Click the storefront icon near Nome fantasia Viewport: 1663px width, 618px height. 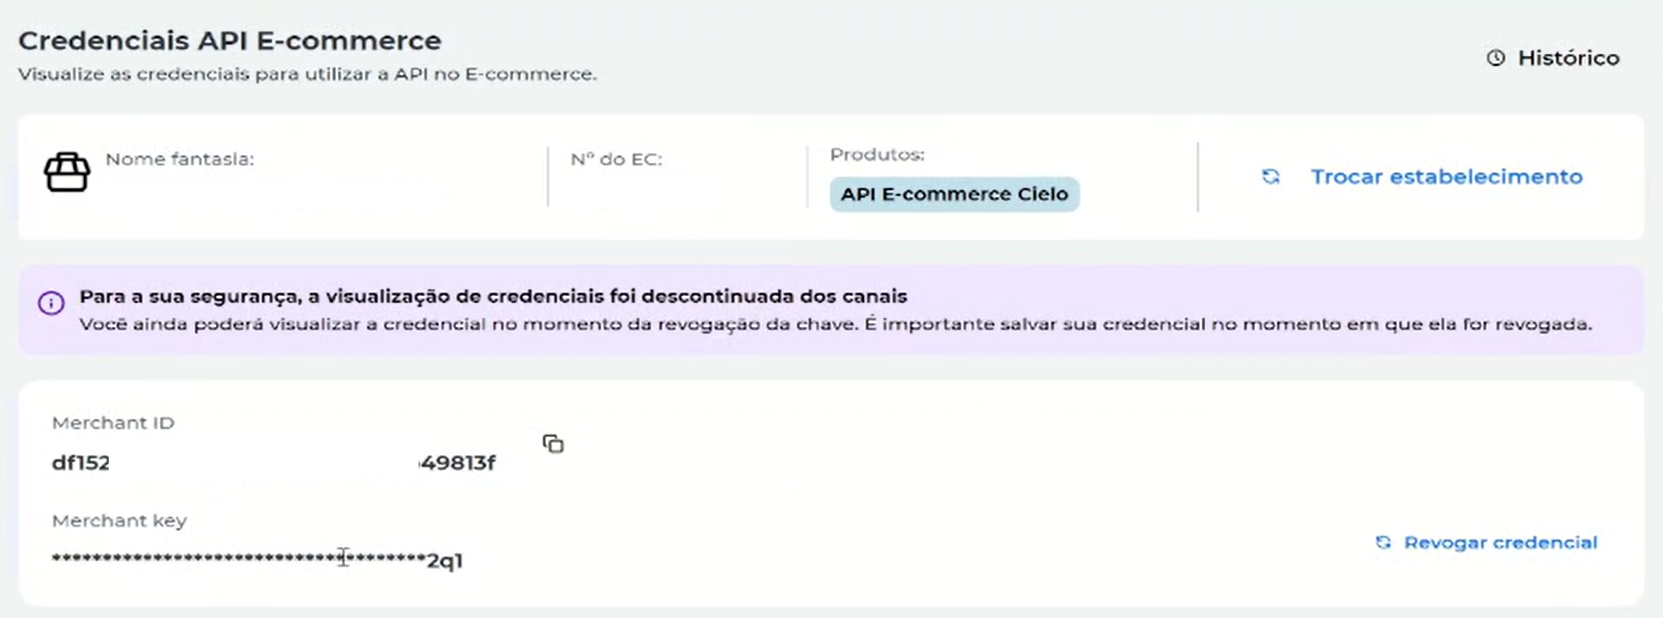67,172
